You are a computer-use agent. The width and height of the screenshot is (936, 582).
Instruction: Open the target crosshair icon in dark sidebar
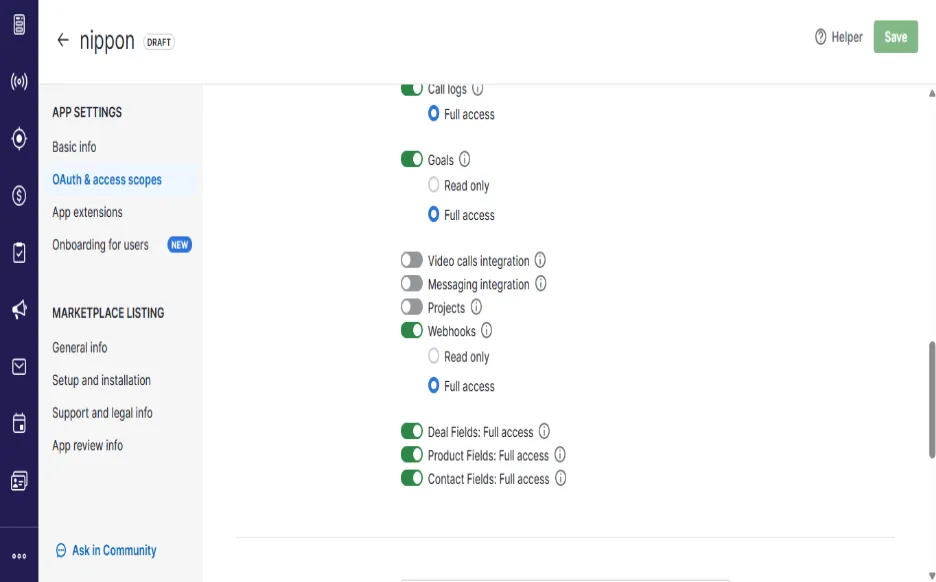19,138
